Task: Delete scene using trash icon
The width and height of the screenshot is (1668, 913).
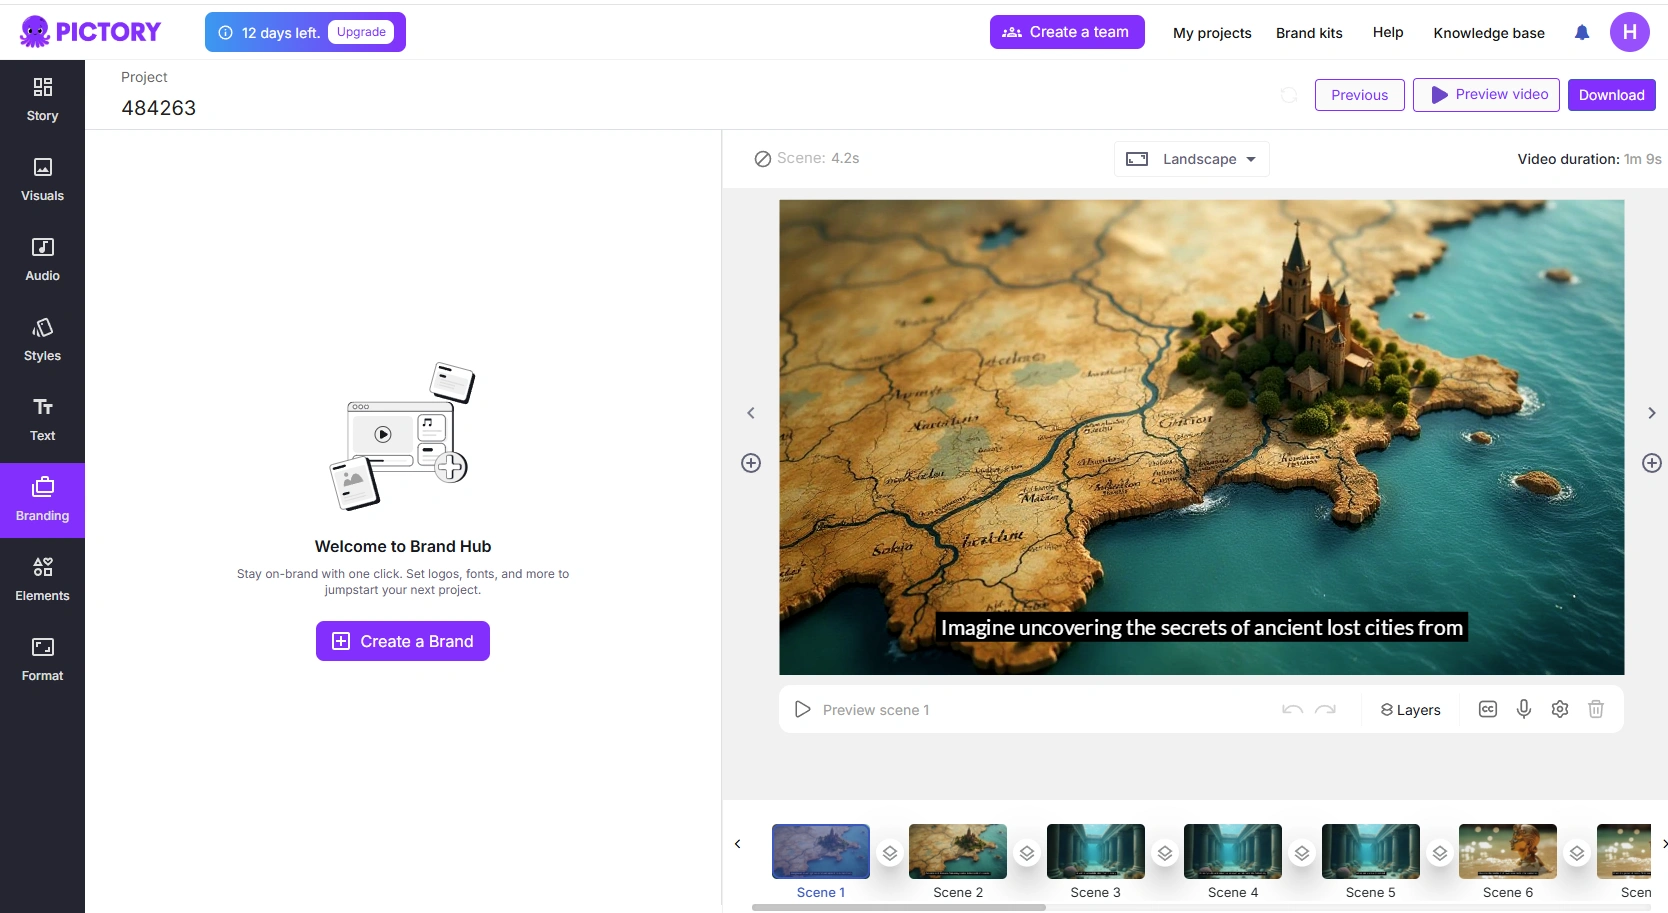Action: pyautogui.click(x=1596, y=709)
